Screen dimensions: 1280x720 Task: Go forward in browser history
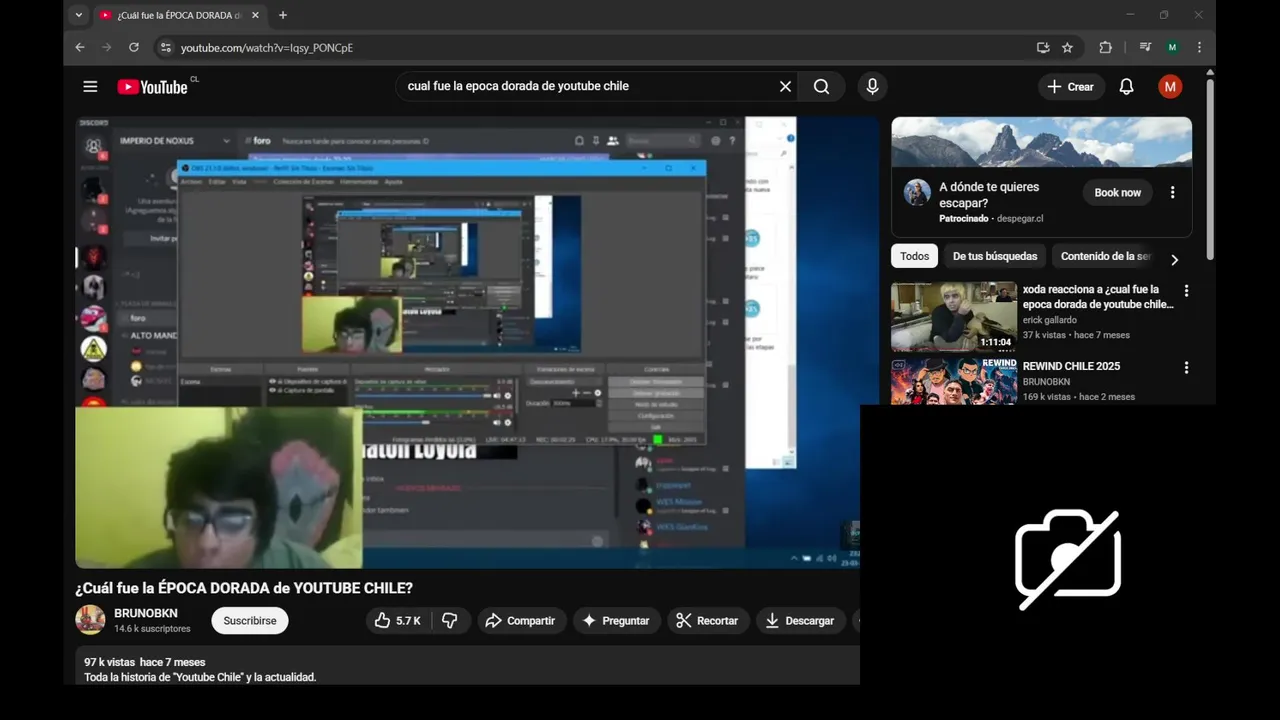pos(107,47)
